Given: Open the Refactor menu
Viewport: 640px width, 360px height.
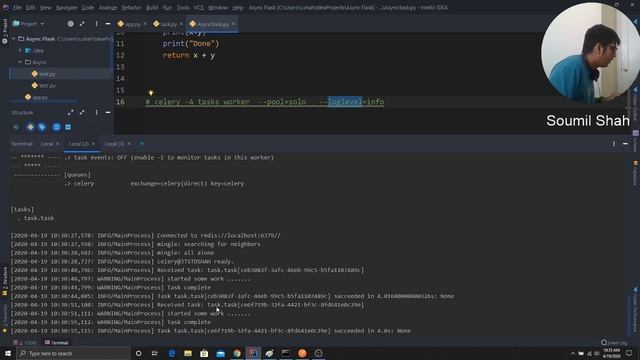Looking at the screenshot, I should point(131,7).
